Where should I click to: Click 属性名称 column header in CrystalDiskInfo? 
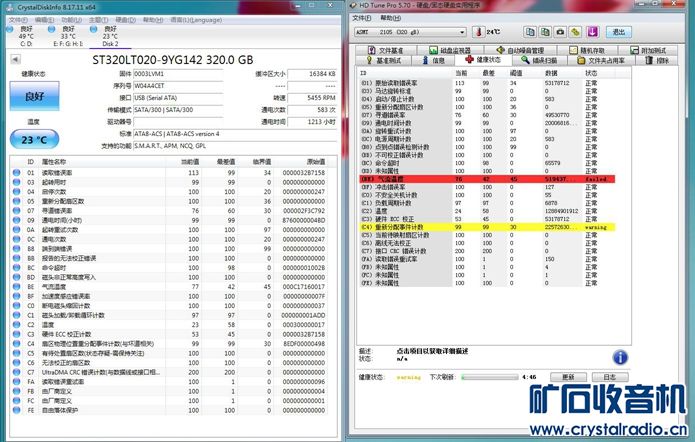[x=54, y=162]
